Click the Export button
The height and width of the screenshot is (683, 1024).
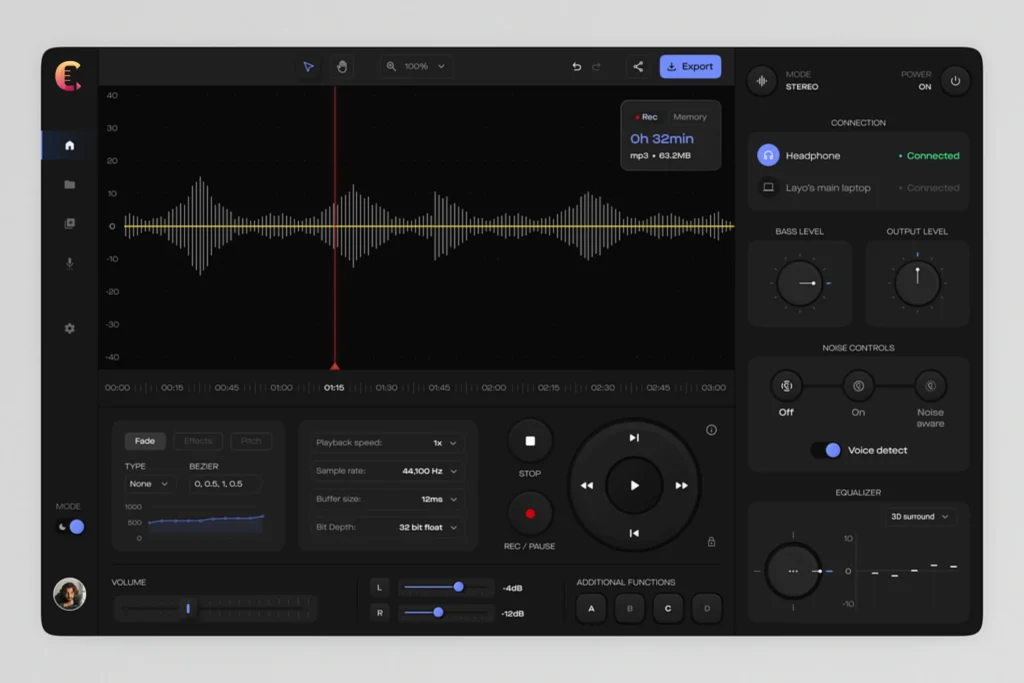689,67
